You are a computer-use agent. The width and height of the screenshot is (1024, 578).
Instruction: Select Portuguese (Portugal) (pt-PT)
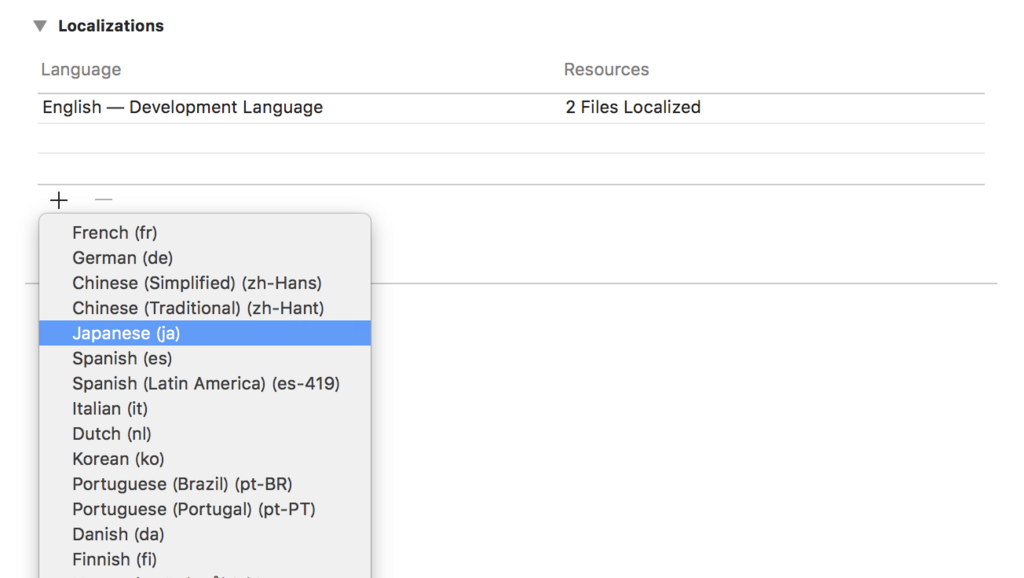pos(205,509)
